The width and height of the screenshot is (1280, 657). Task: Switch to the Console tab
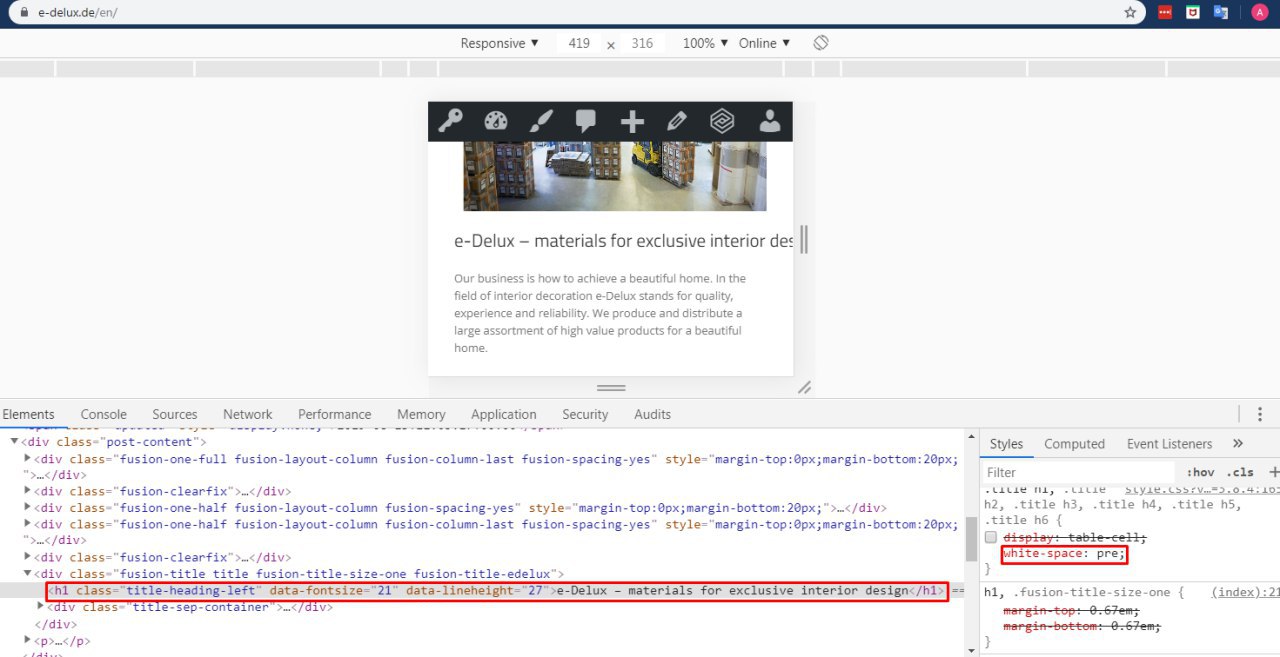pyautogui.click(x=104, y=414)
